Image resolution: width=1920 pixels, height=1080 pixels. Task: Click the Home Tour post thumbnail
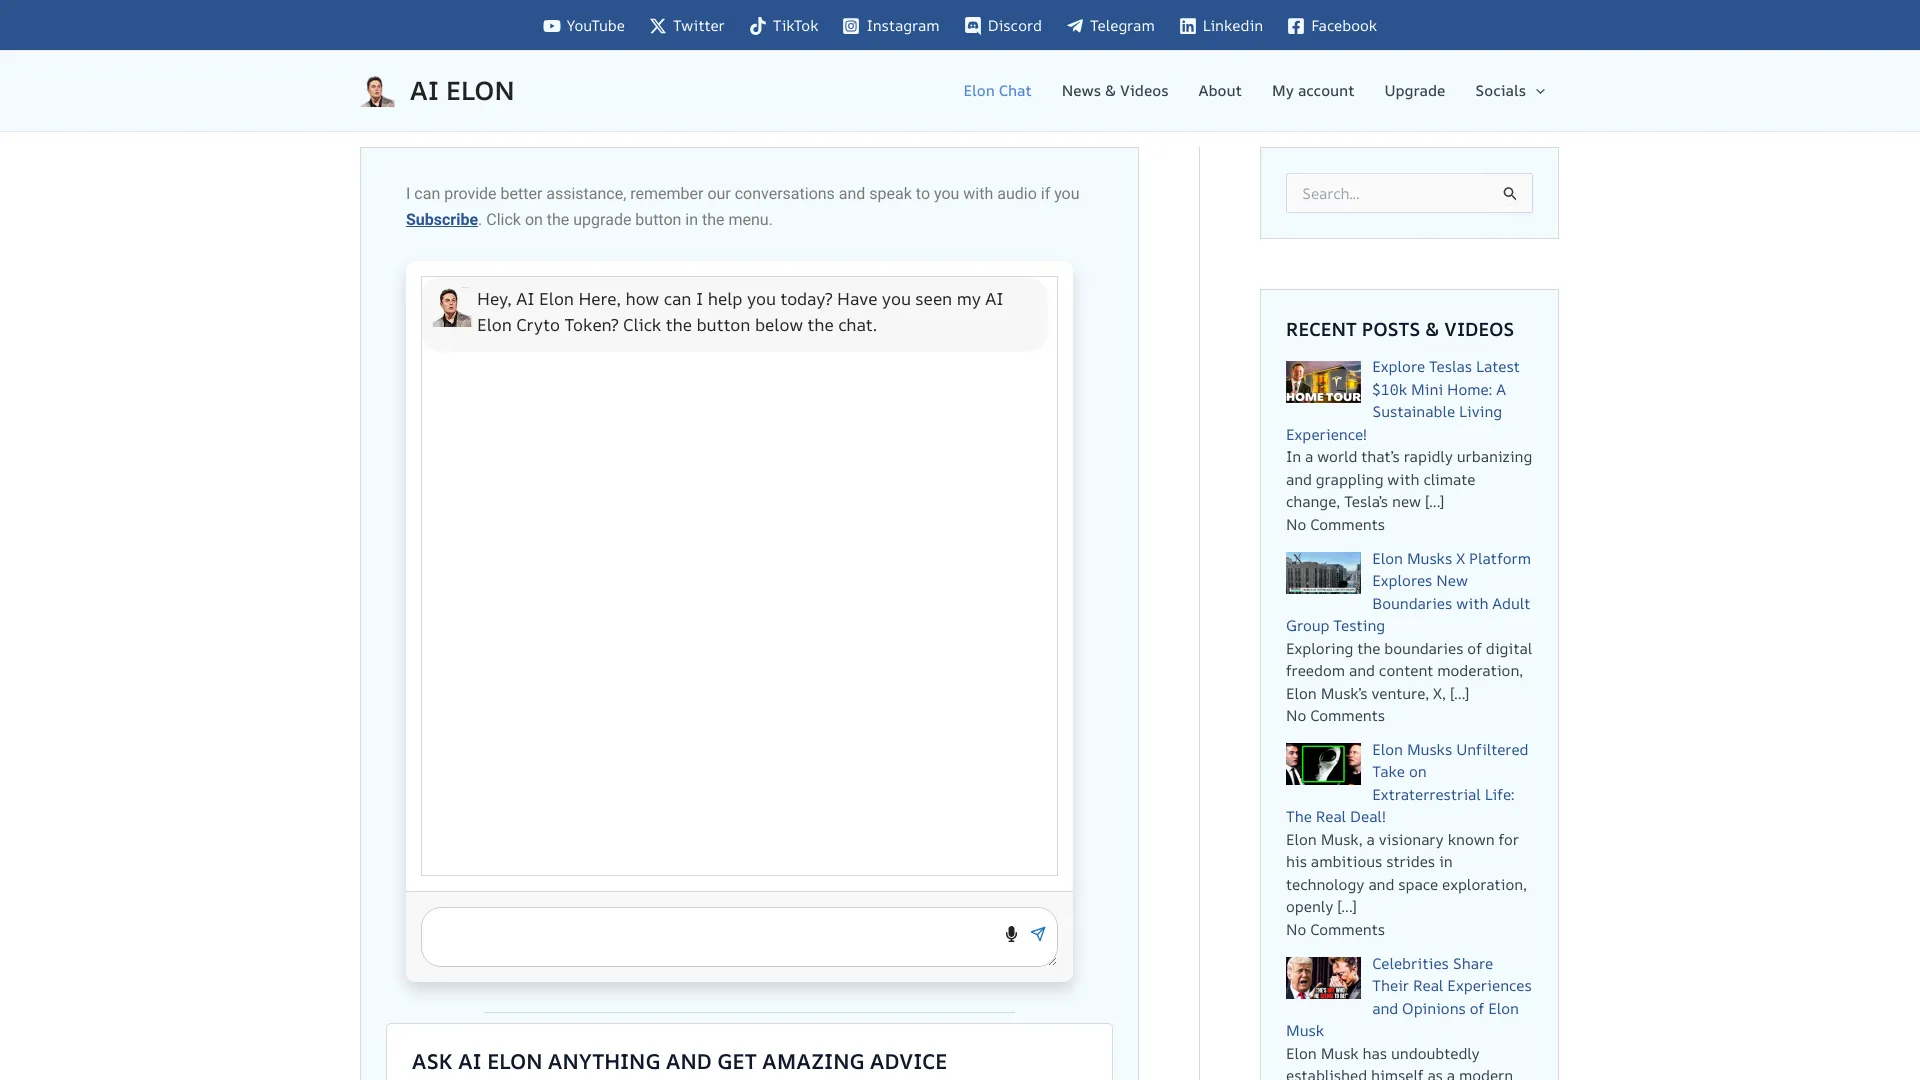coord(1322,381)
